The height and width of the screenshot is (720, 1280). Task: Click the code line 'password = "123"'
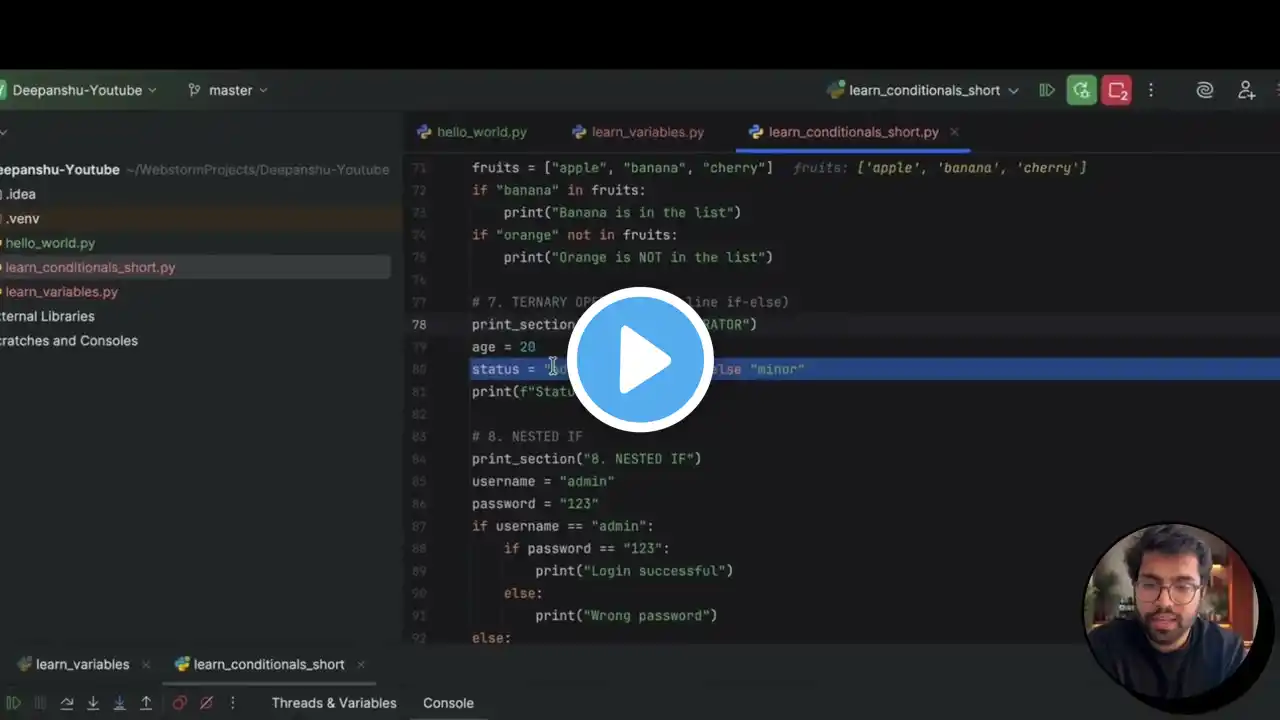535,504
